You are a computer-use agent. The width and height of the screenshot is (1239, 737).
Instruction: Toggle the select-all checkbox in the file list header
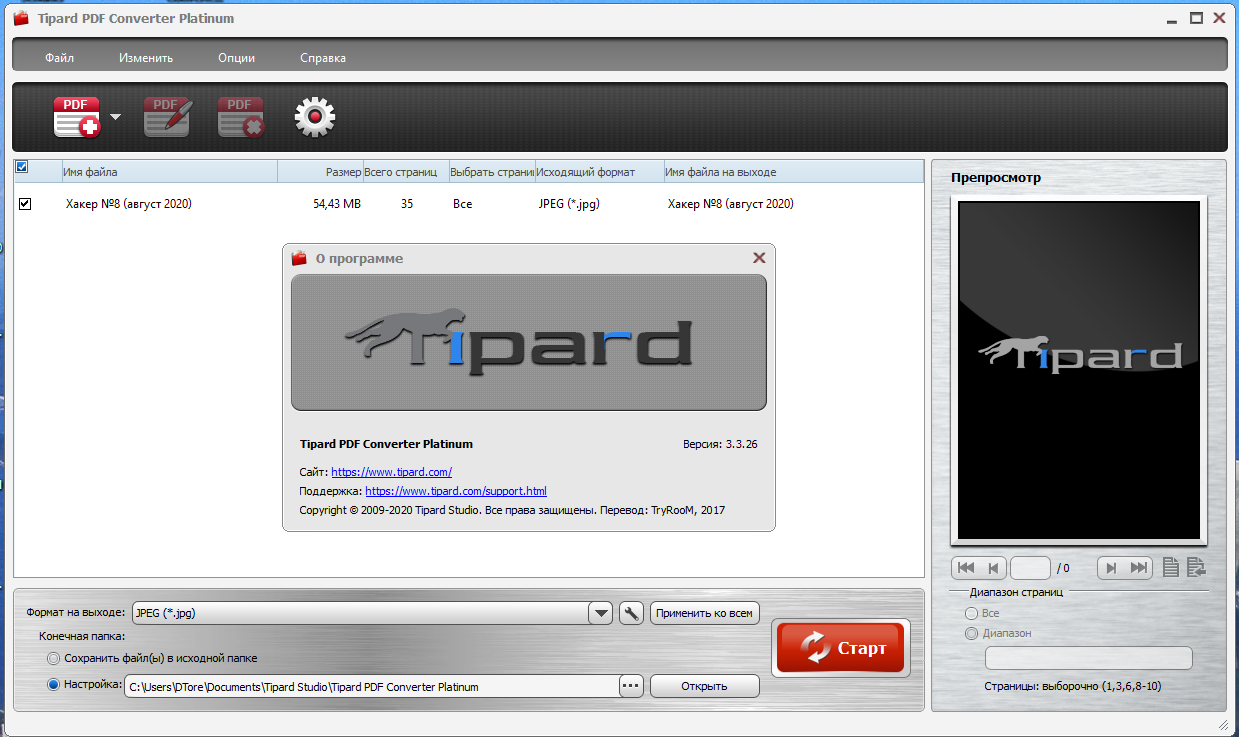click(x=22, y=167)
